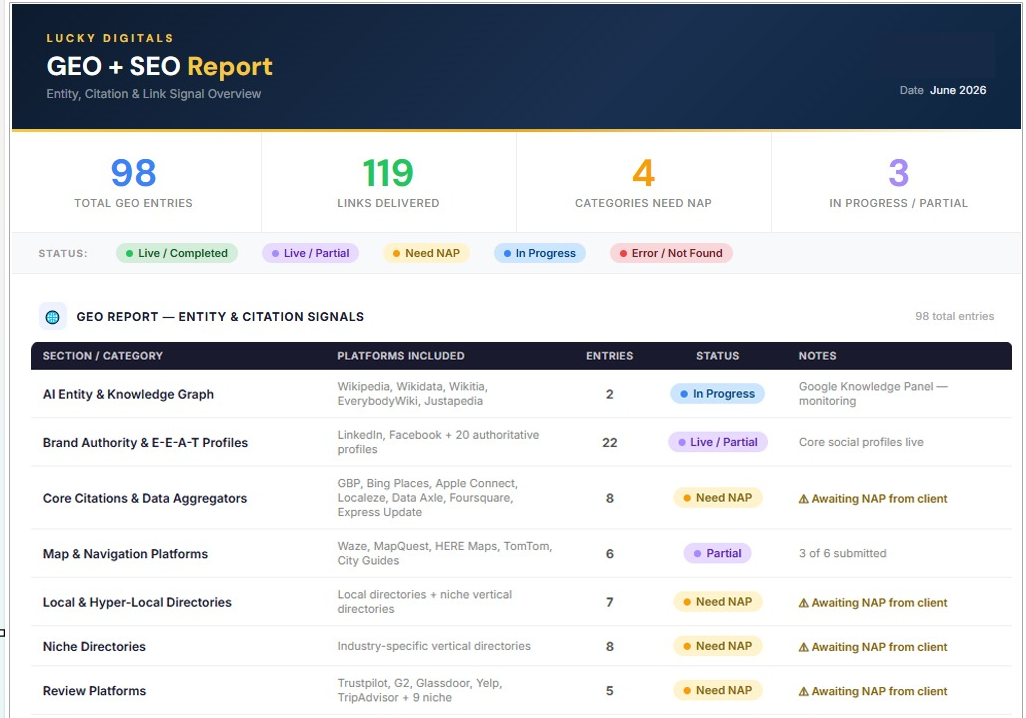Click warning icon in Local & Hyper-Local Directories row

coord(804,603)
